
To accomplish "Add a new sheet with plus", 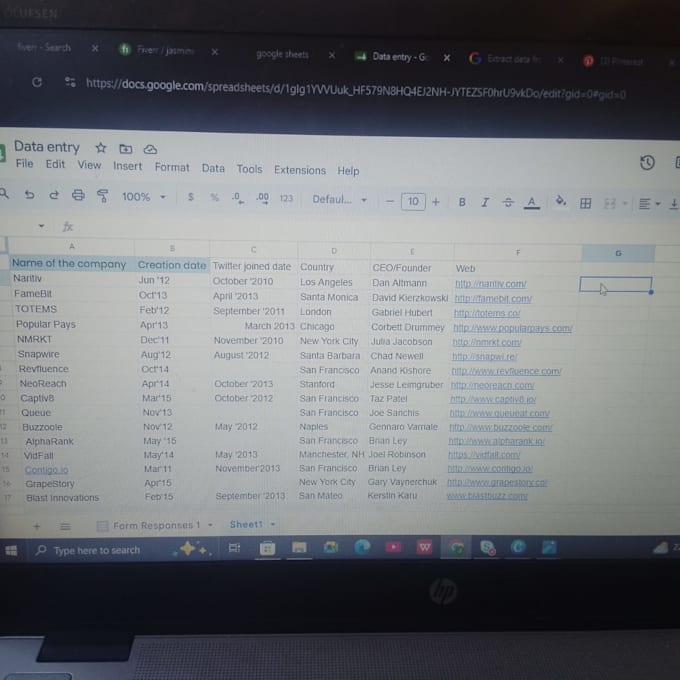I will [37, 526].
